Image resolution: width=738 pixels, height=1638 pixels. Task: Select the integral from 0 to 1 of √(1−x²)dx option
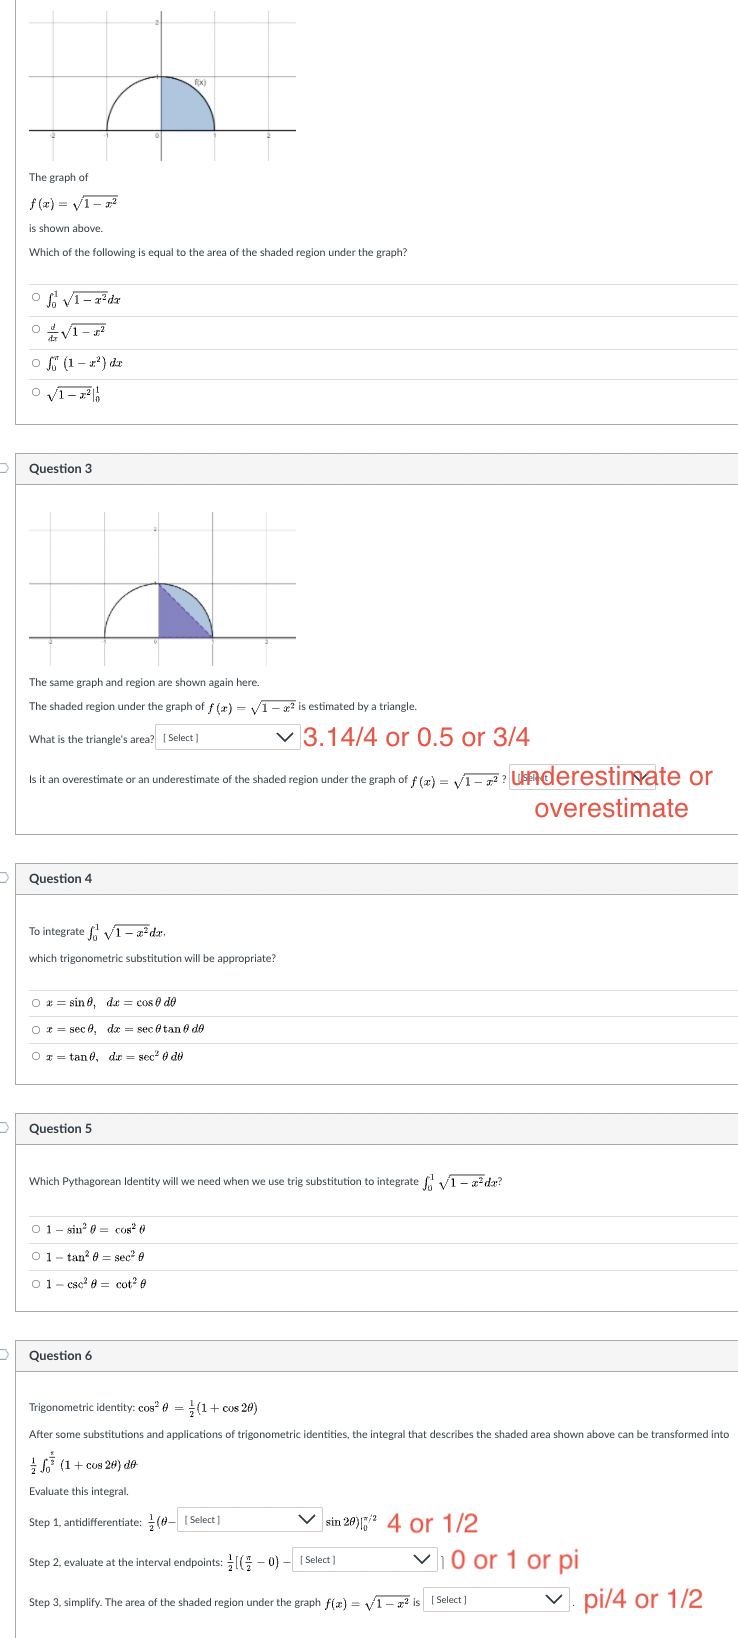(x=36, y=299)
